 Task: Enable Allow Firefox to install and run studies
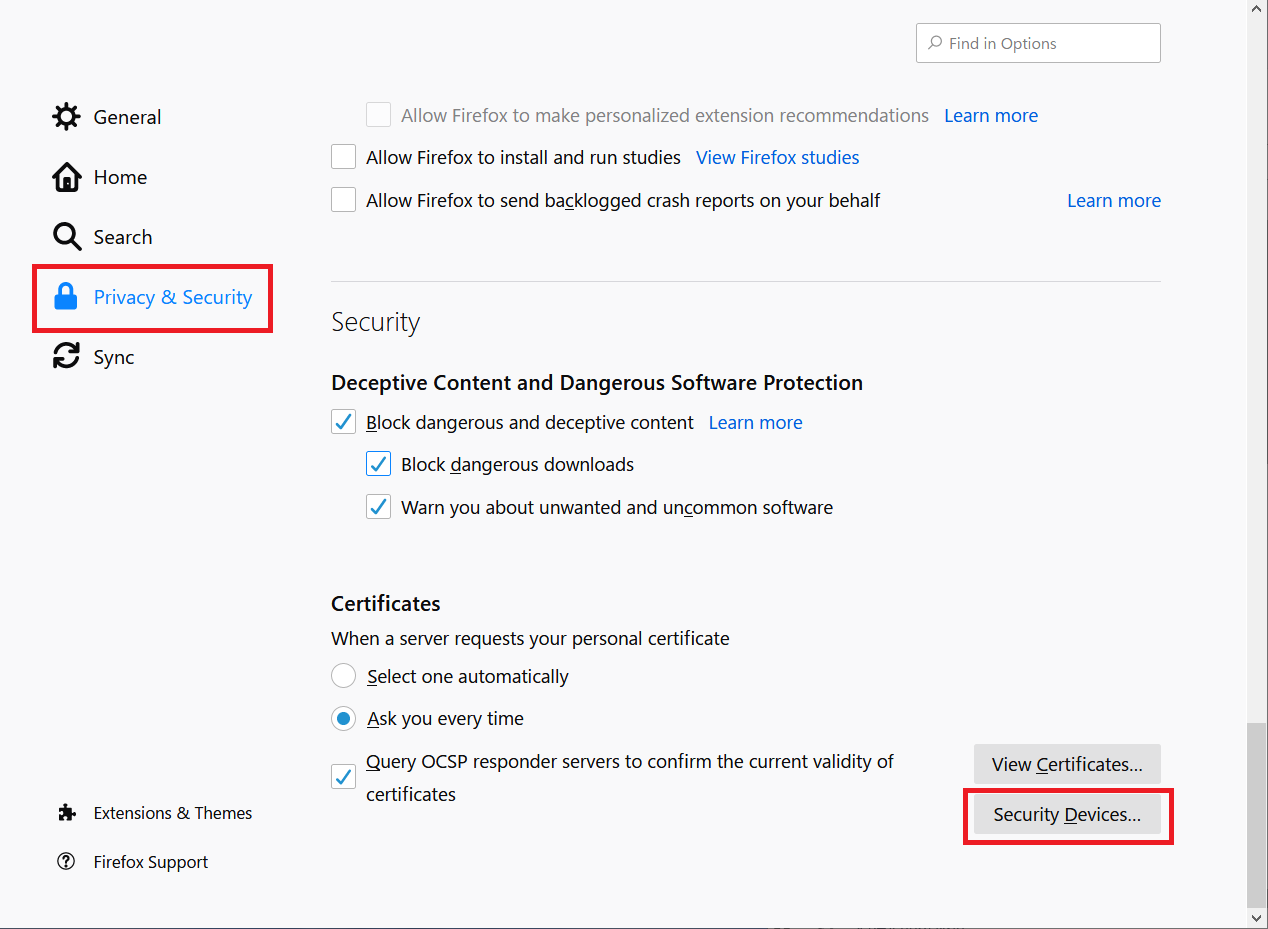tap(343, 156)
